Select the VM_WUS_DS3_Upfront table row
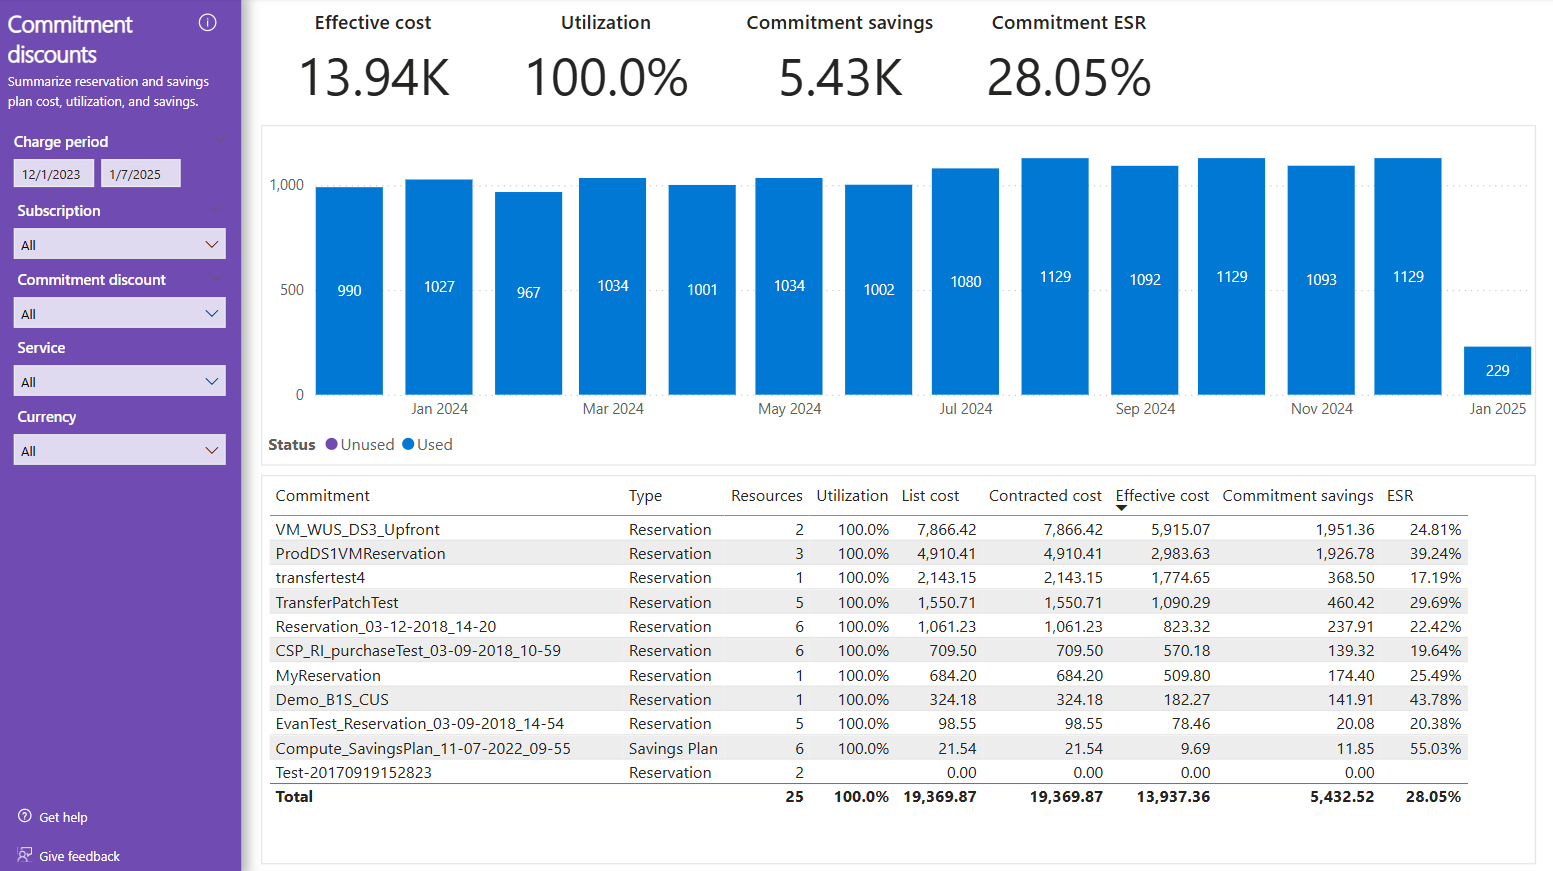The width and height of the screenshot is (1553, 871). pos(357,529)
